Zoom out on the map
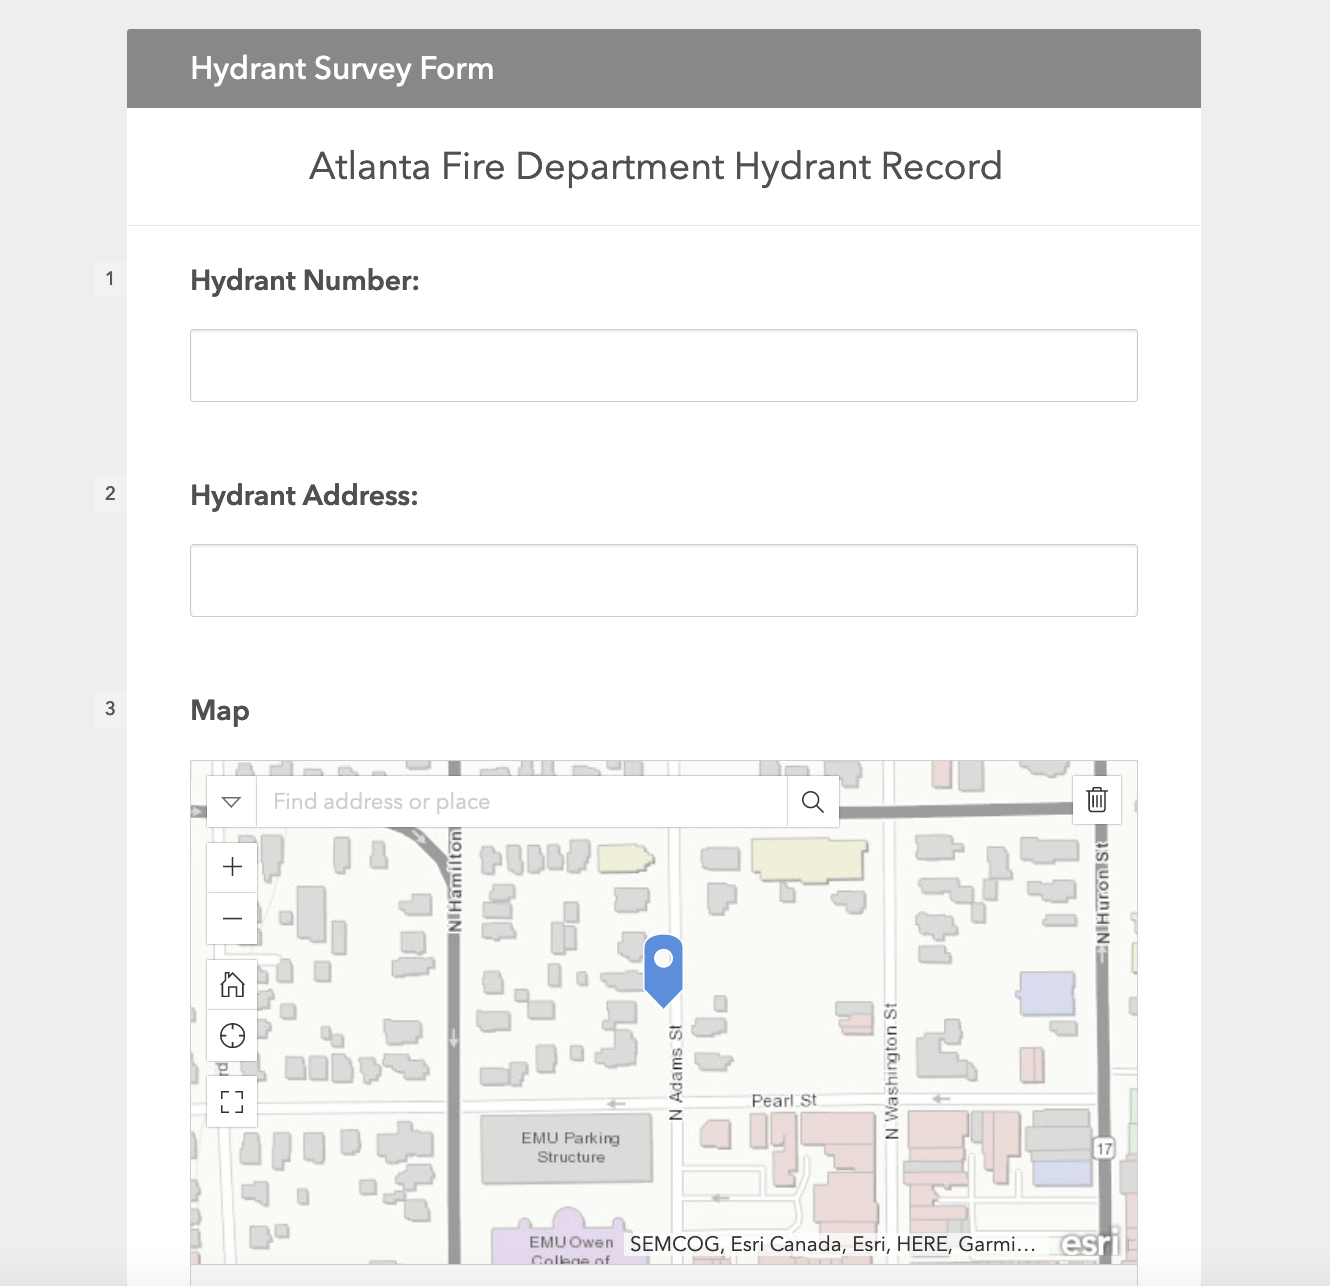Screen dimensions: 1330x1286 pyautogui.click(x=232, y=919)
